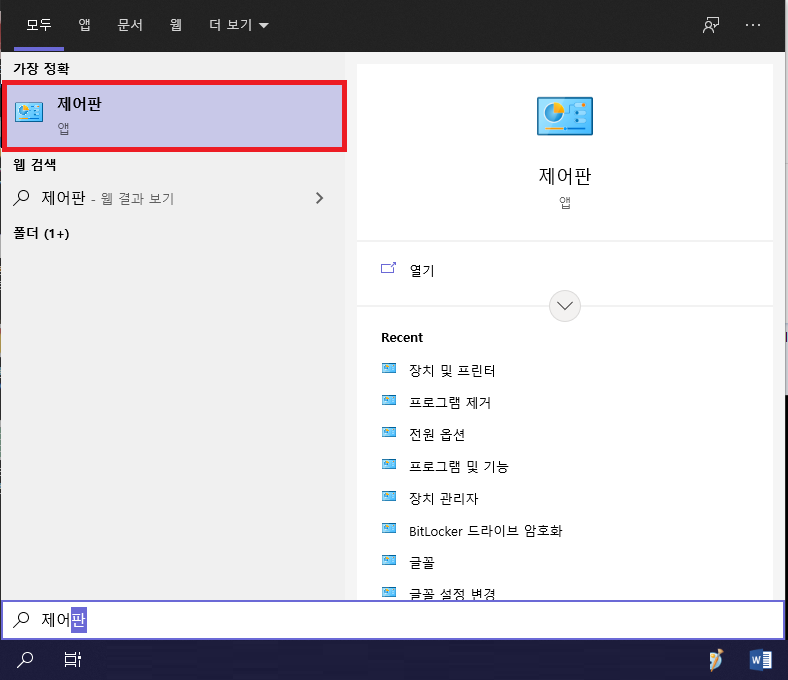Open 전원 옵션 from Recent
The width and height of the screenshot is (788, 680).
(x=437, y=434)
